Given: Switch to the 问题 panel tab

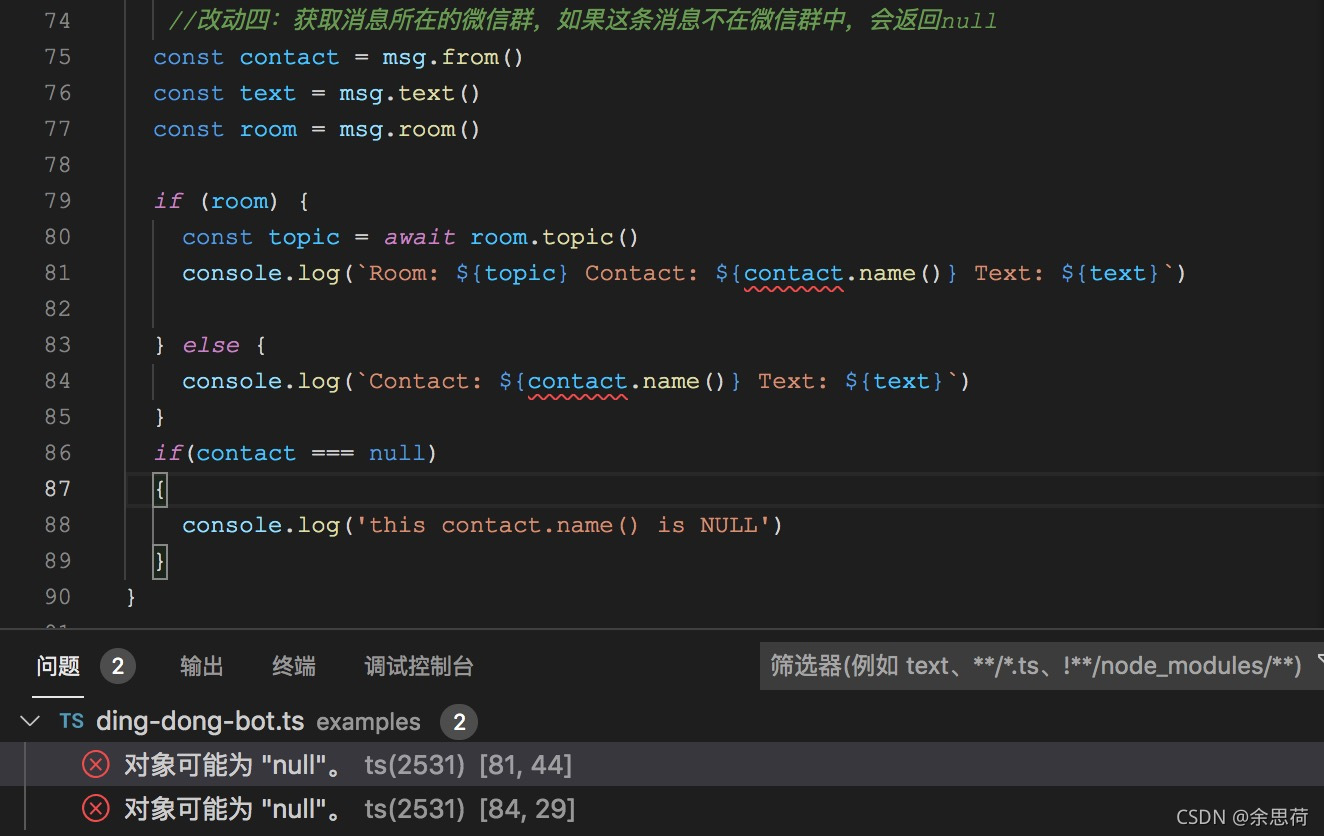Looking at the screenshot, I should [x=58, y=666].
